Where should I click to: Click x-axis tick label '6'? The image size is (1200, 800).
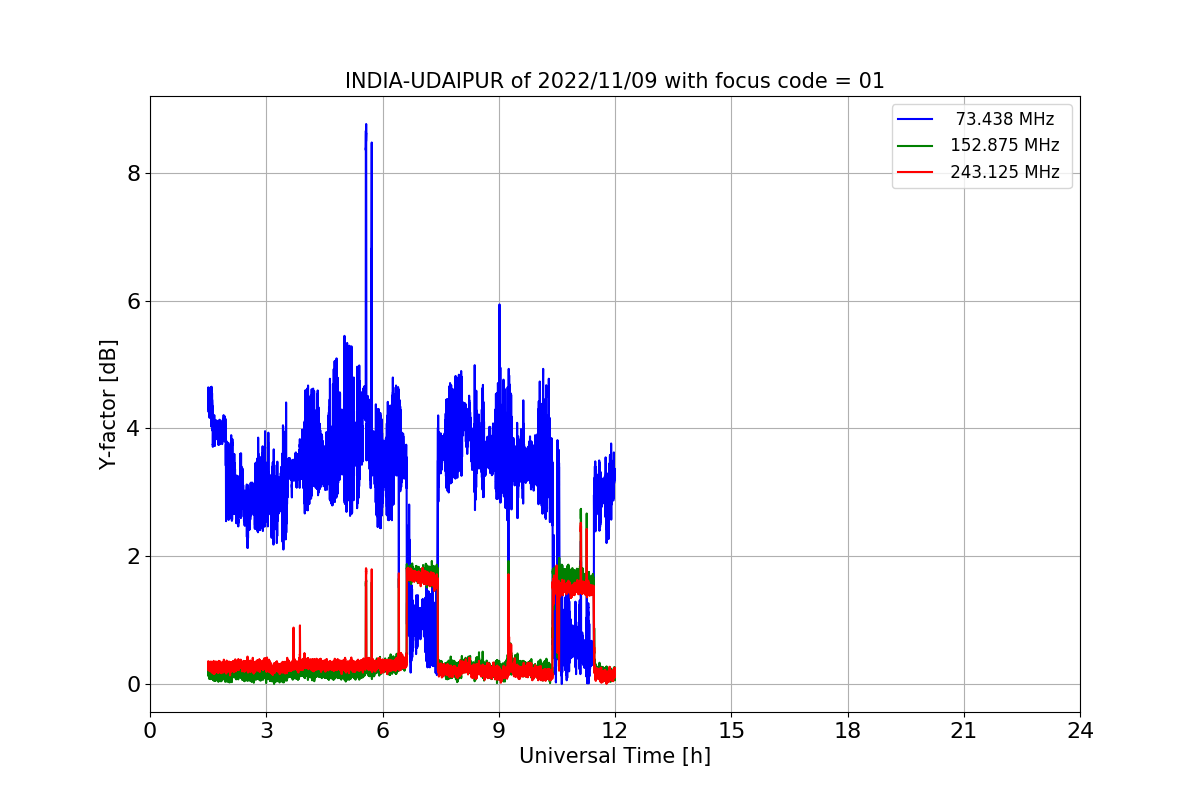(x=382, y=731)
